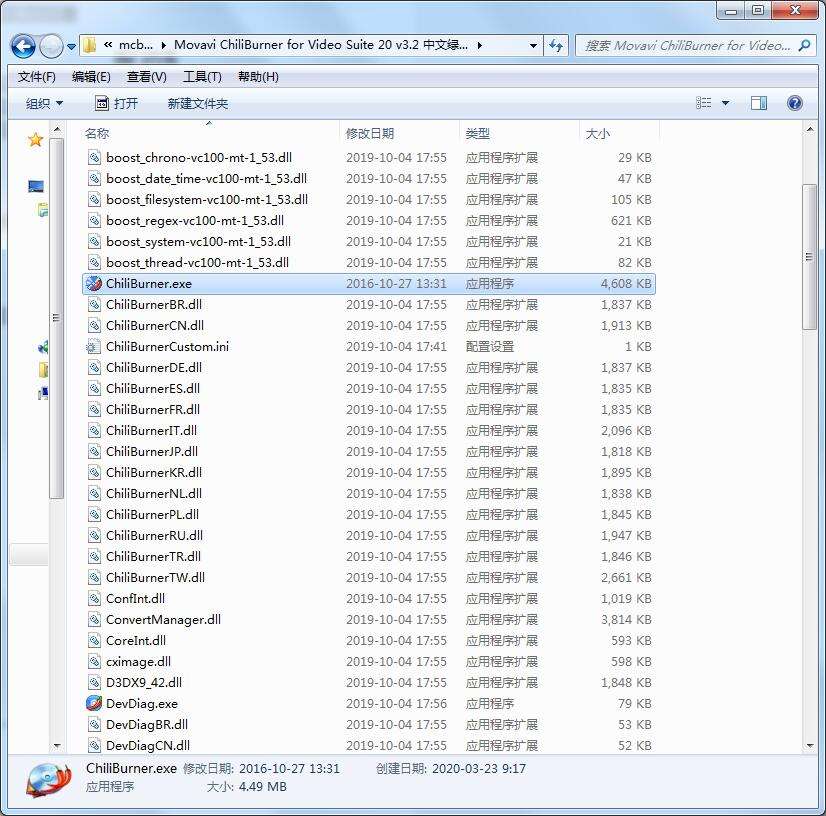This screenshot has width=826, height=816.
Task: Click the DevDiagCN.dll file icon
Action: click(94, 745)
